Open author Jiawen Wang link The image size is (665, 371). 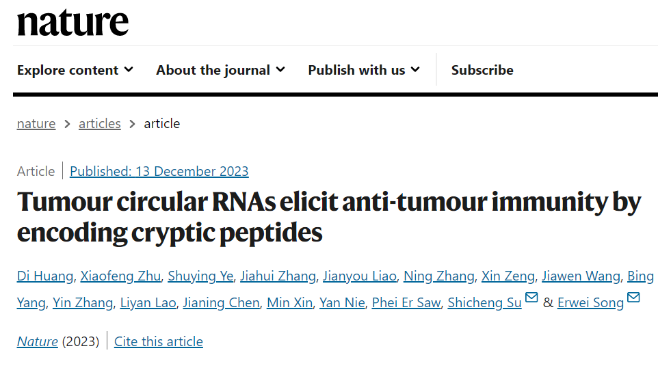click(581, 276)
